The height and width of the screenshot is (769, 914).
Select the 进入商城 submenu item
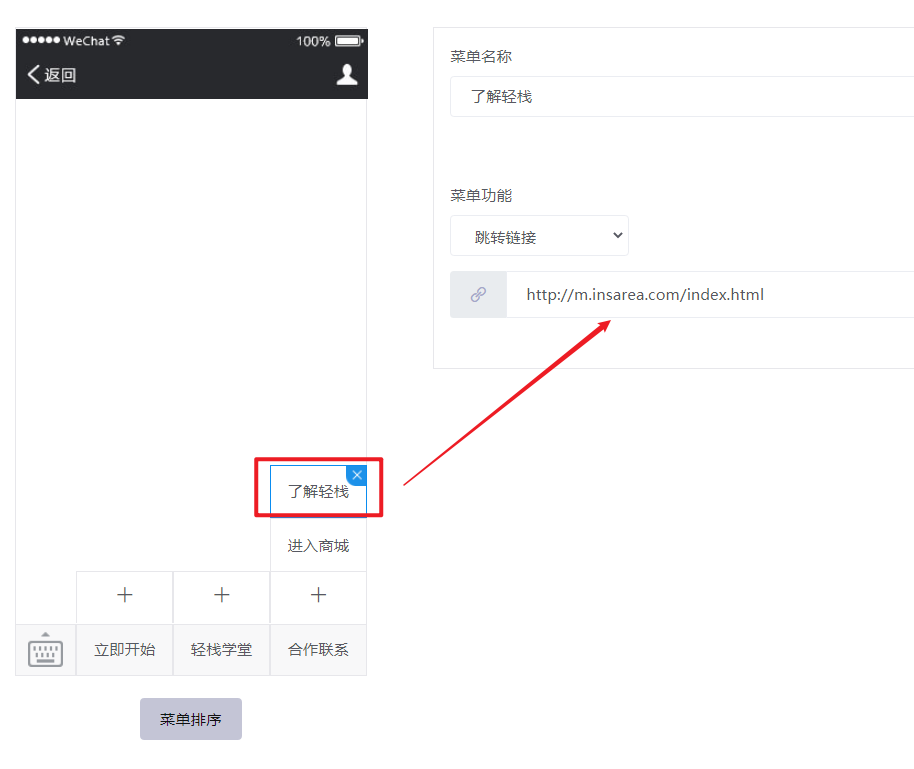(x=318, y=546)
